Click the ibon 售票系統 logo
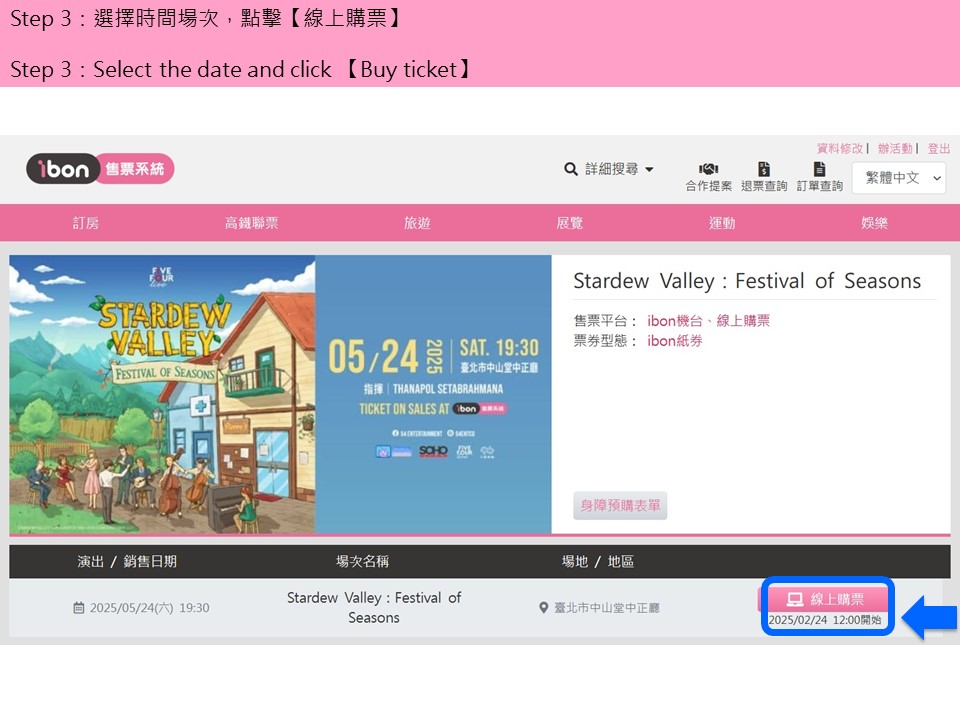The image size is (960, 720). point(100,168)
